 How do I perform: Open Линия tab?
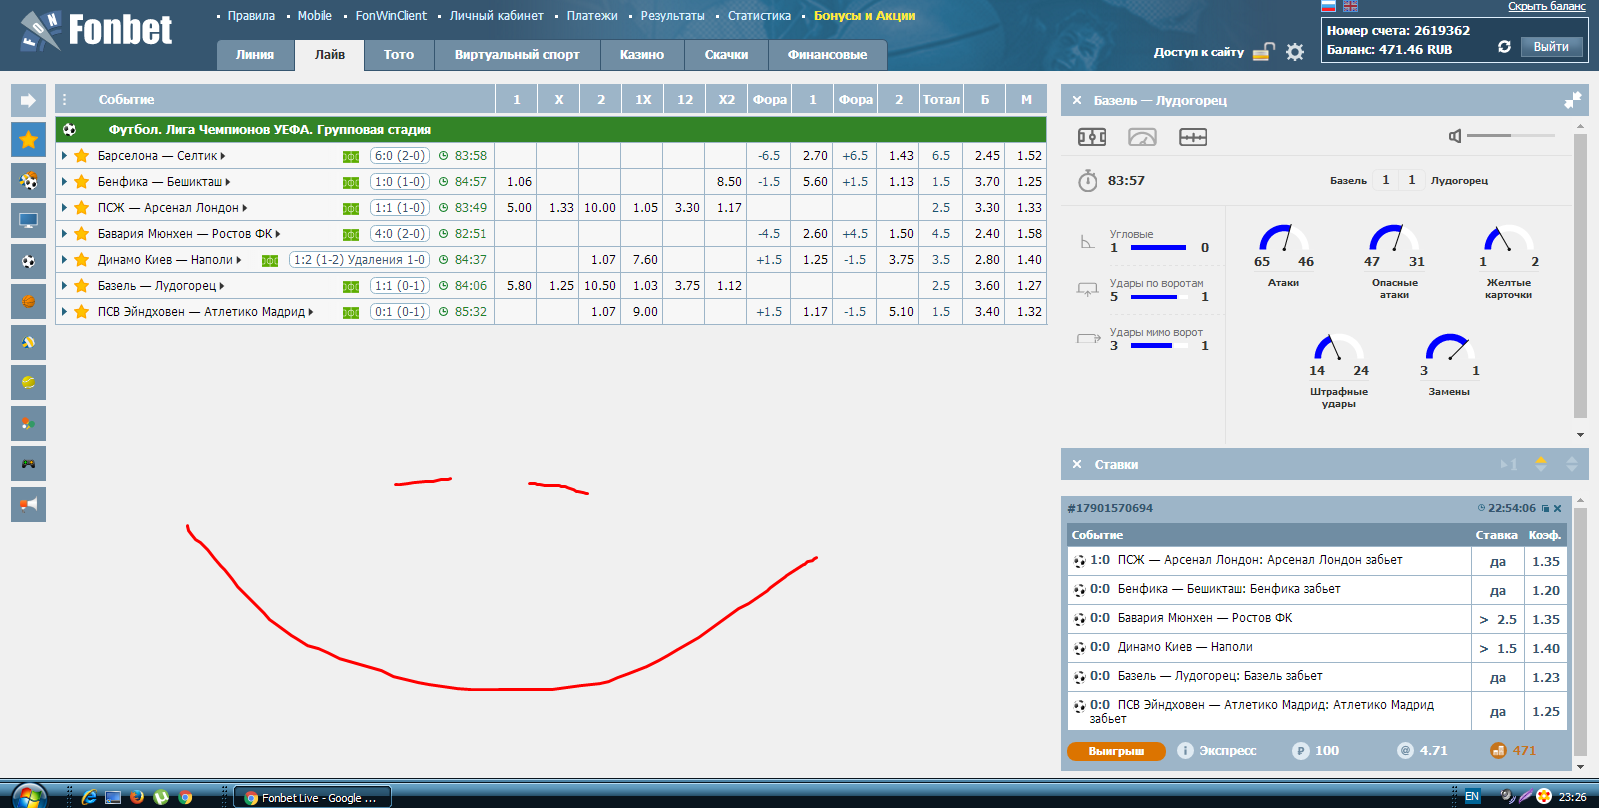(x=255, y=55)
